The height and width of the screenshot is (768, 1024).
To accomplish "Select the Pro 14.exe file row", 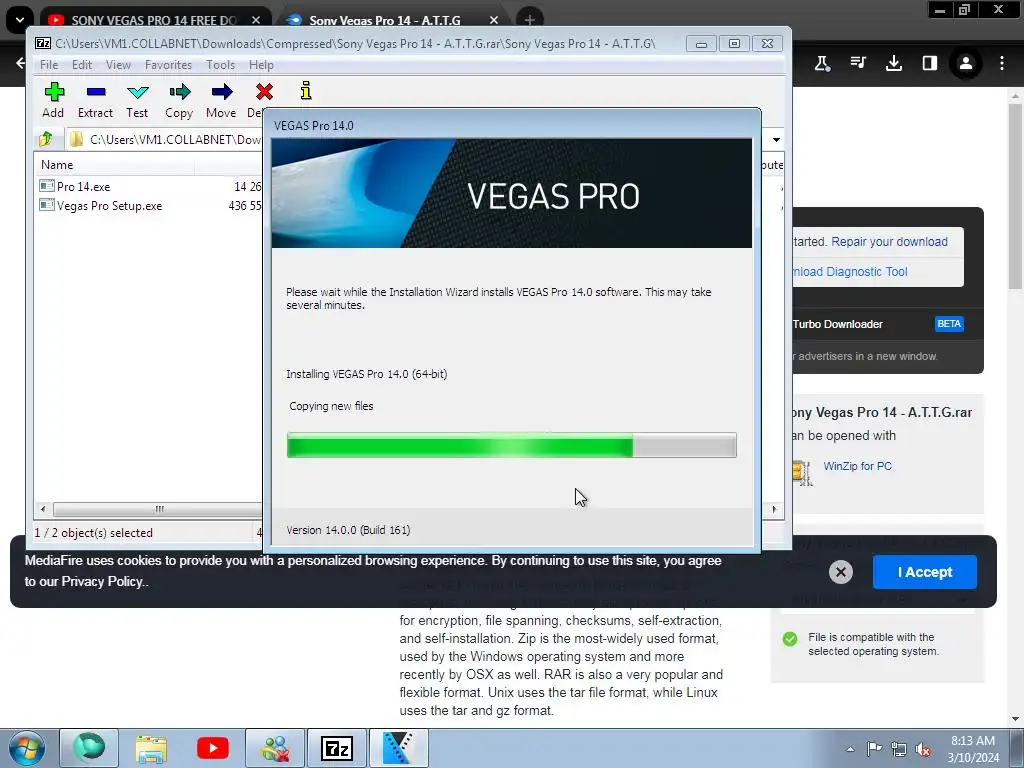I will (150, 187).
